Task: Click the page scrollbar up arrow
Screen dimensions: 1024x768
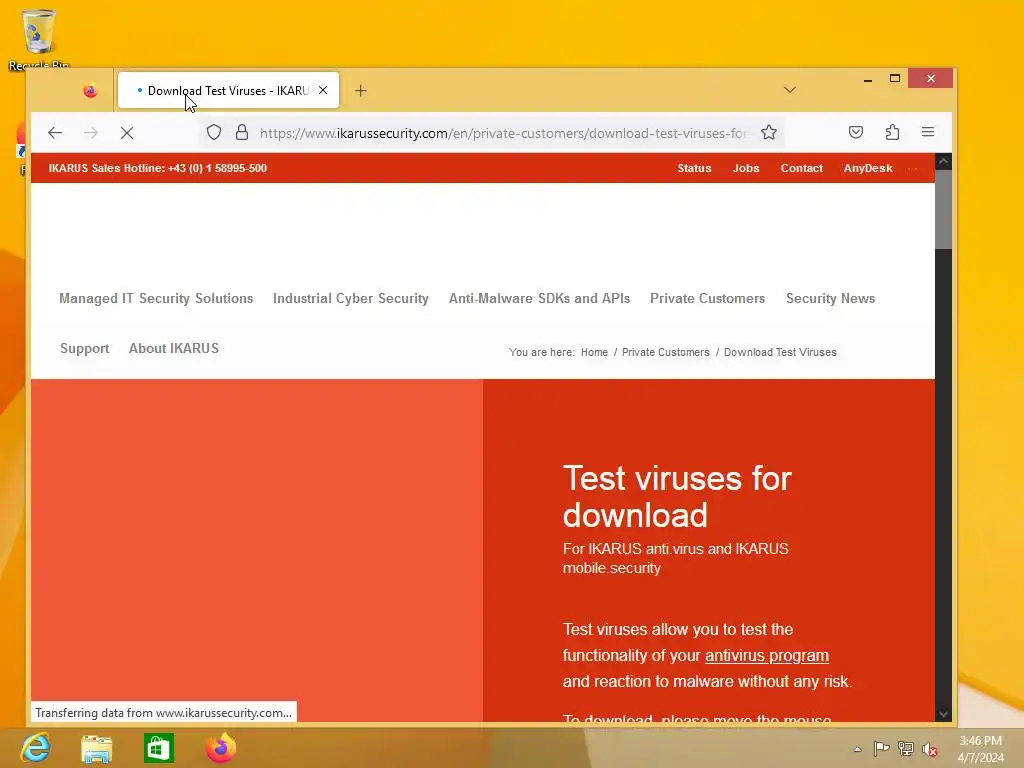Action: point(943,161)
